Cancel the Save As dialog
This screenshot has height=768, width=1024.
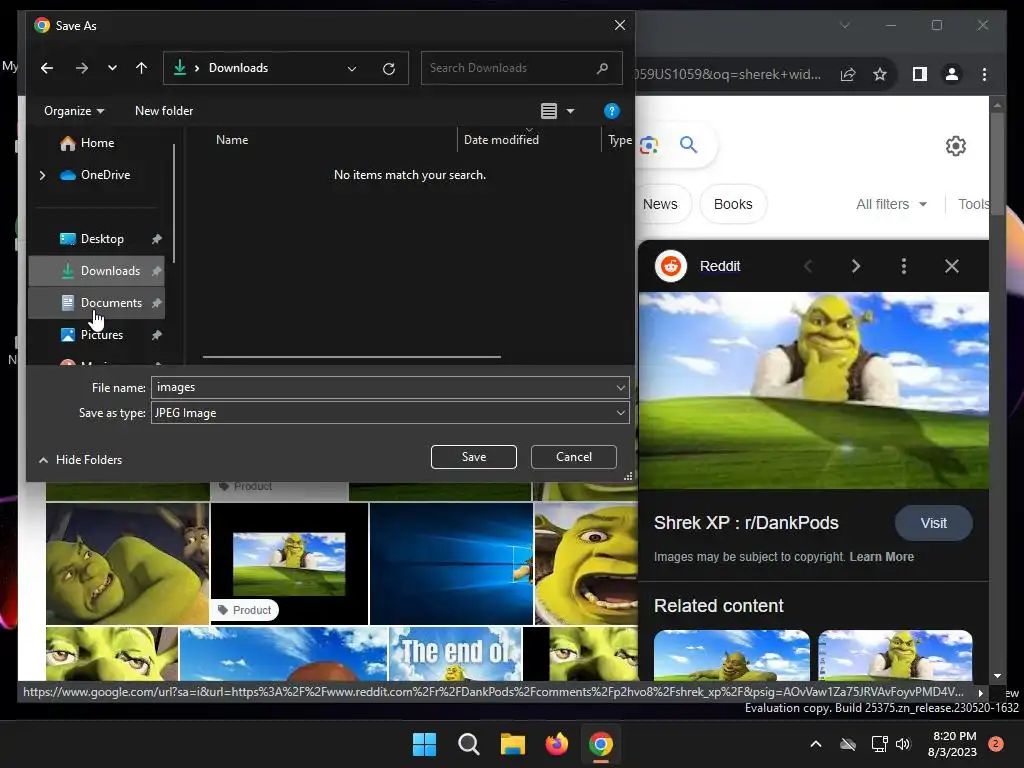coord(573,457)
